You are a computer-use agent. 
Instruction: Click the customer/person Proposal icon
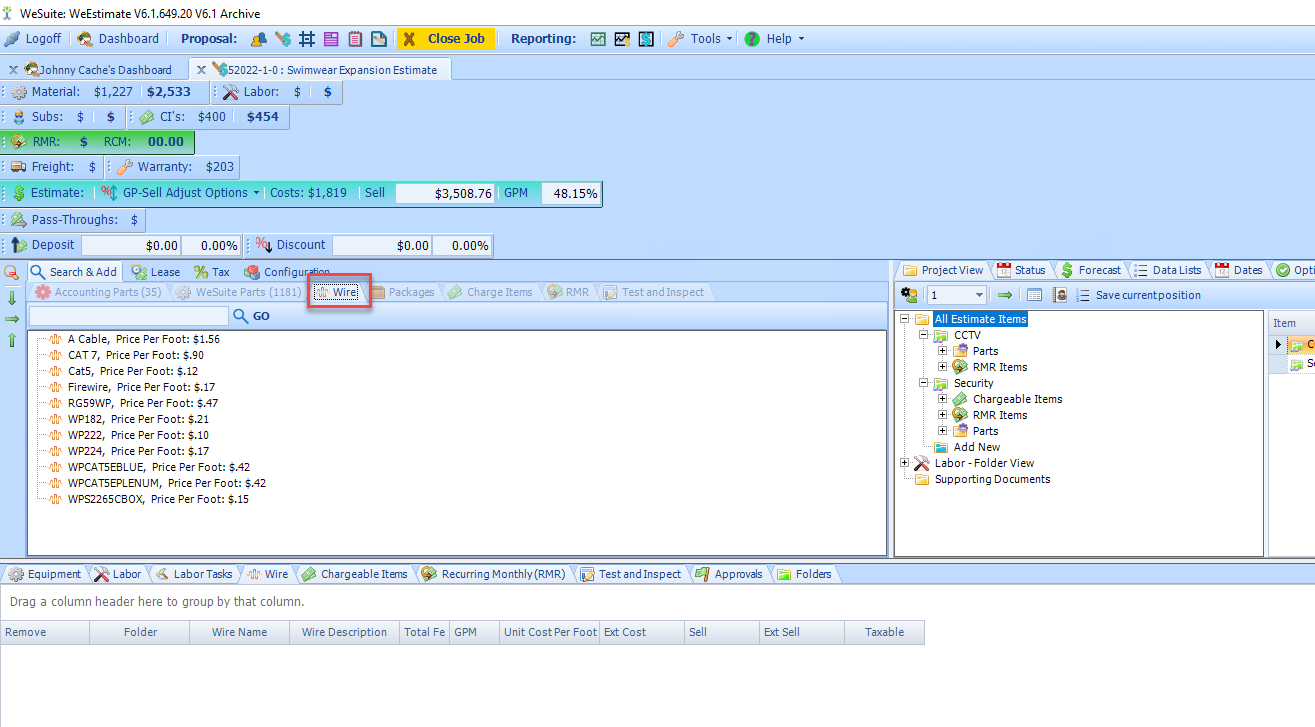coord(258,39)
